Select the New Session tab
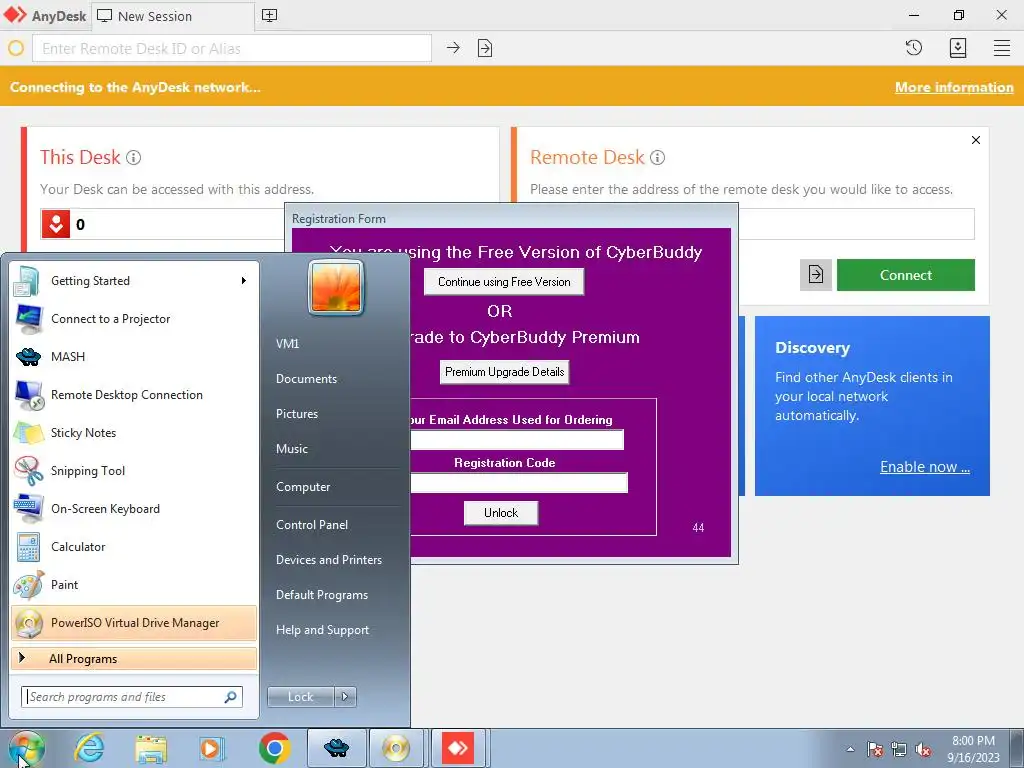Screen dimensions: 1024x768 click(x=172, y=16)
